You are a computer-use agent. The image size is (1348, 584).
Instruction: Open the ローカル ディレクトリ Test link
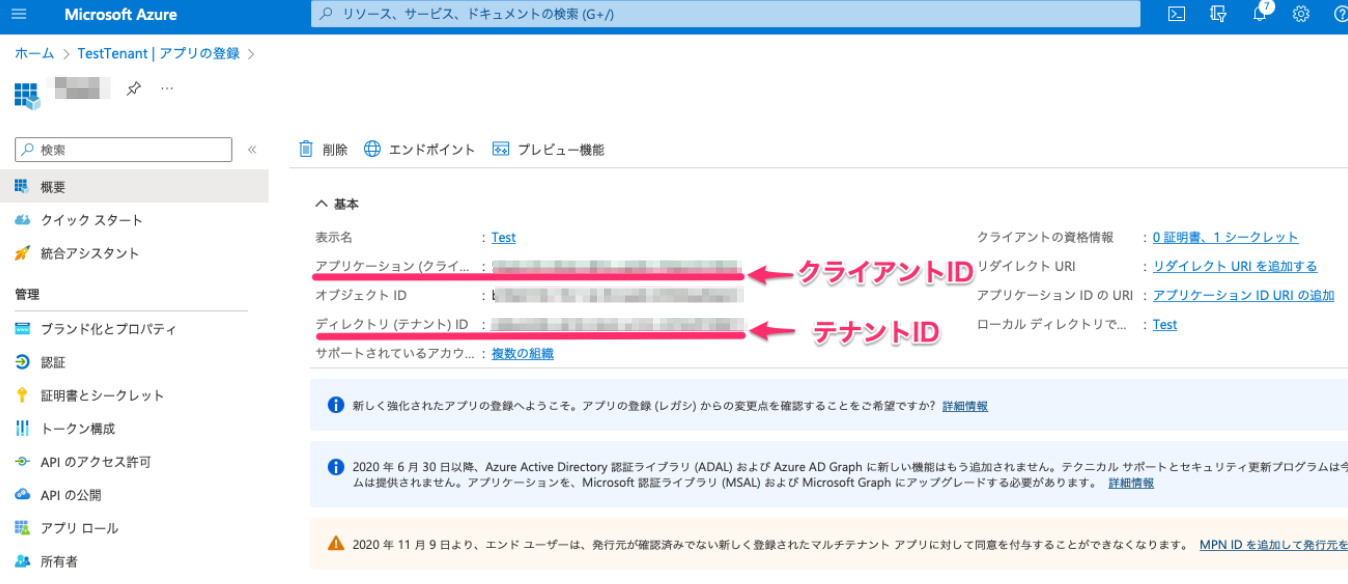pyautogui.click(x=1165, y=325)
